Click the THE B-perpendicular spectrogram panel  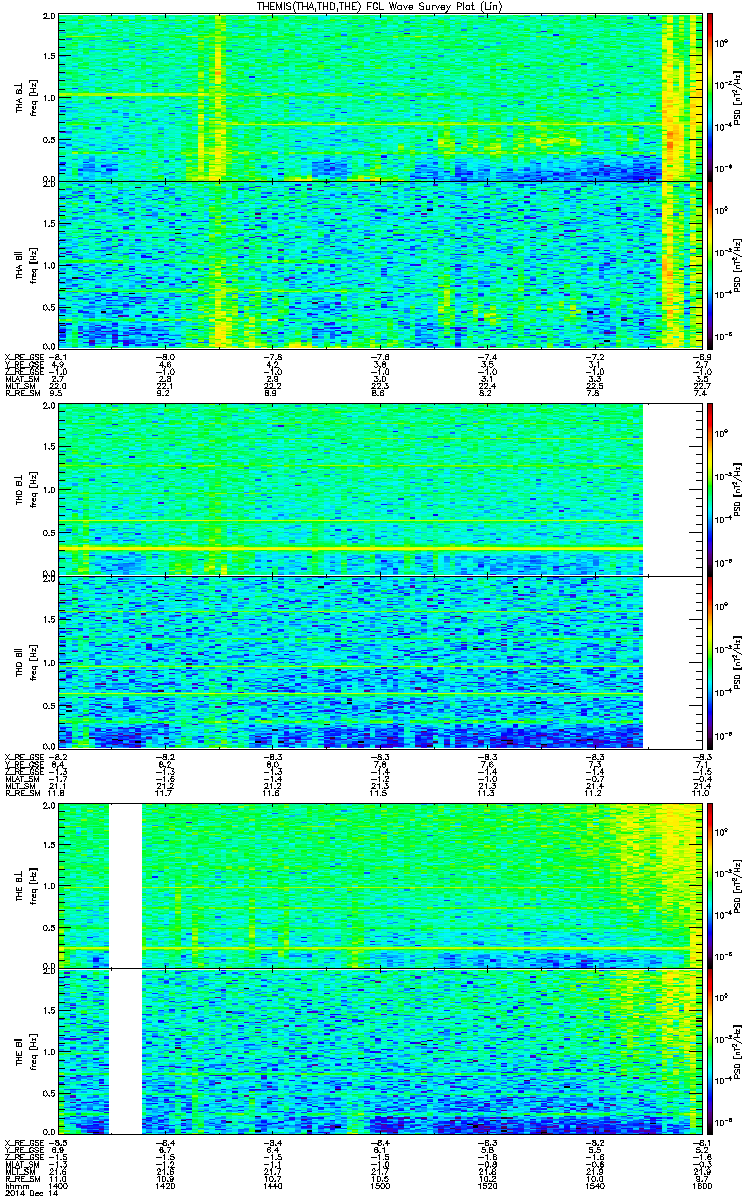pyautogui.click(x=380, y=886)
